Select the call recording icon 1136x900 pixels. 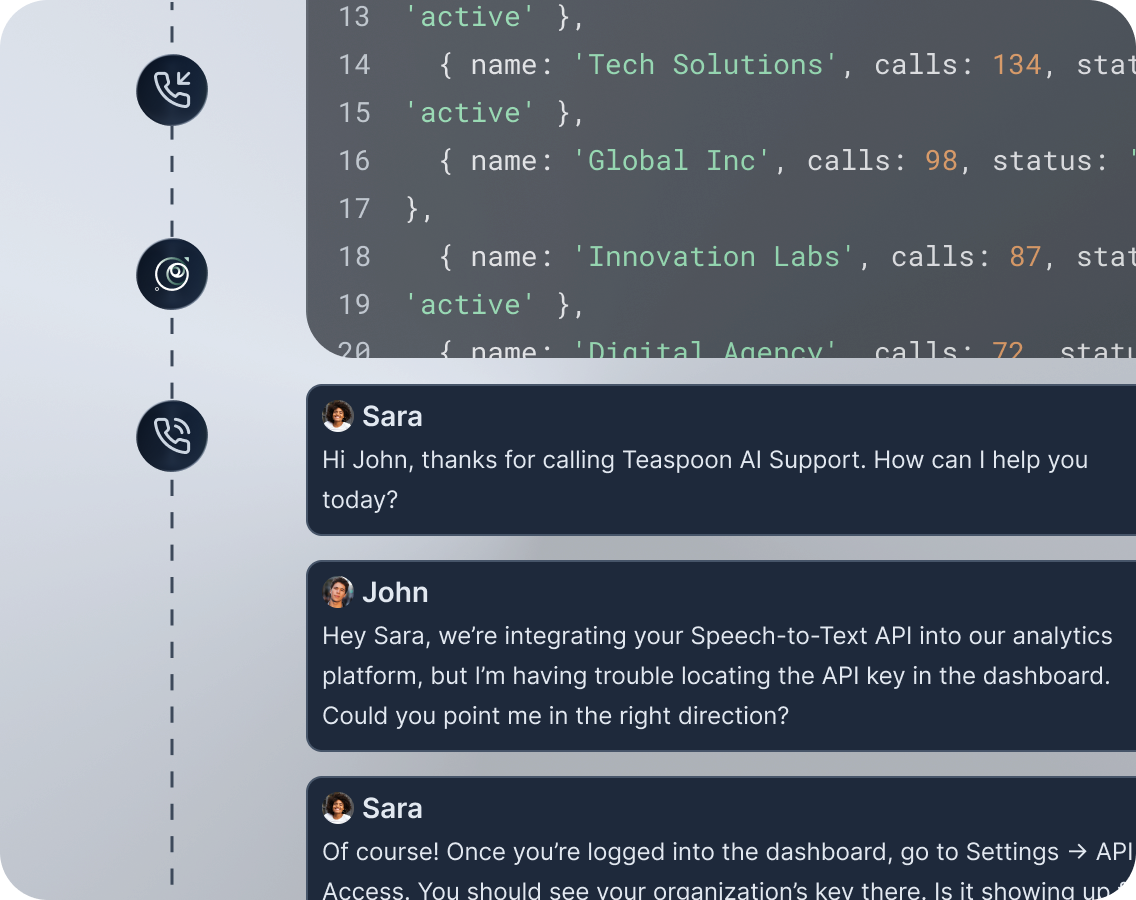click(171, 272)
